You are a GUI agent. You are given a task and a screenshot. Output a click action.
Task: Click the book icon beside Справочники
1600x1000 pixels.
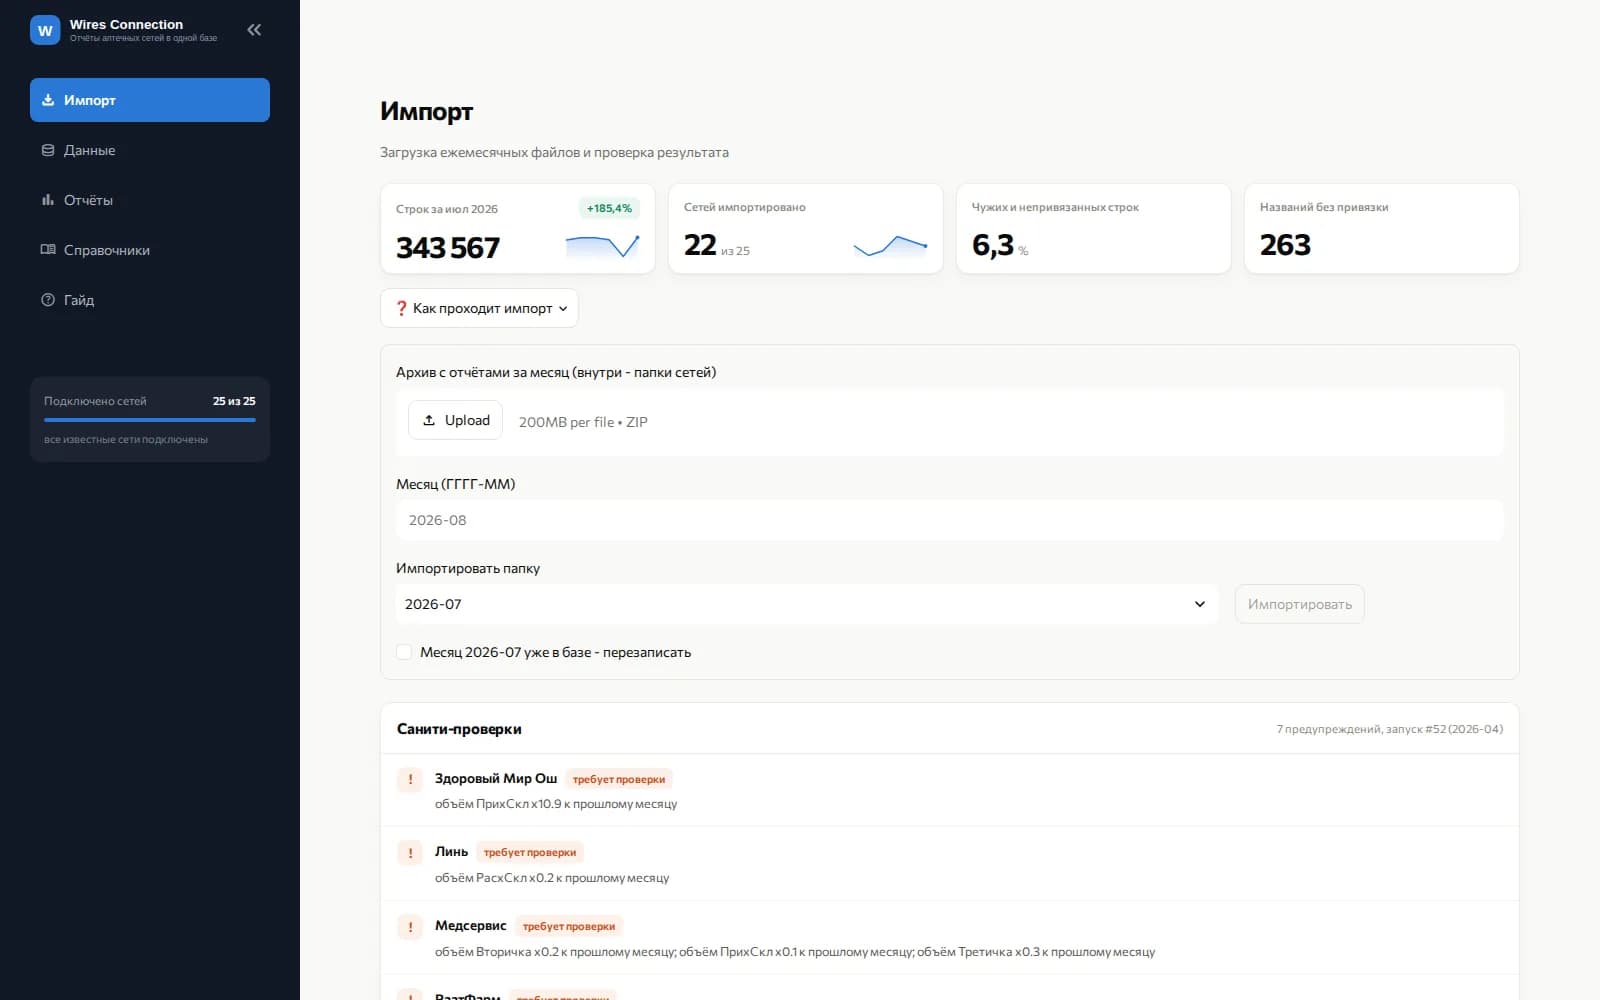tap(48, 250)
